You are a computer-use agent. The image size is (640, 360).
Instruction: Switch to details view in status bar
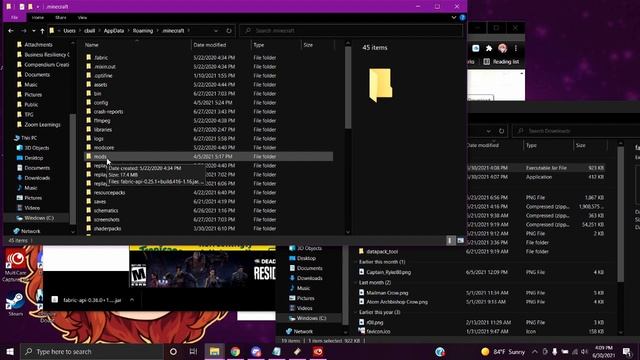click(x=450, y=240)
